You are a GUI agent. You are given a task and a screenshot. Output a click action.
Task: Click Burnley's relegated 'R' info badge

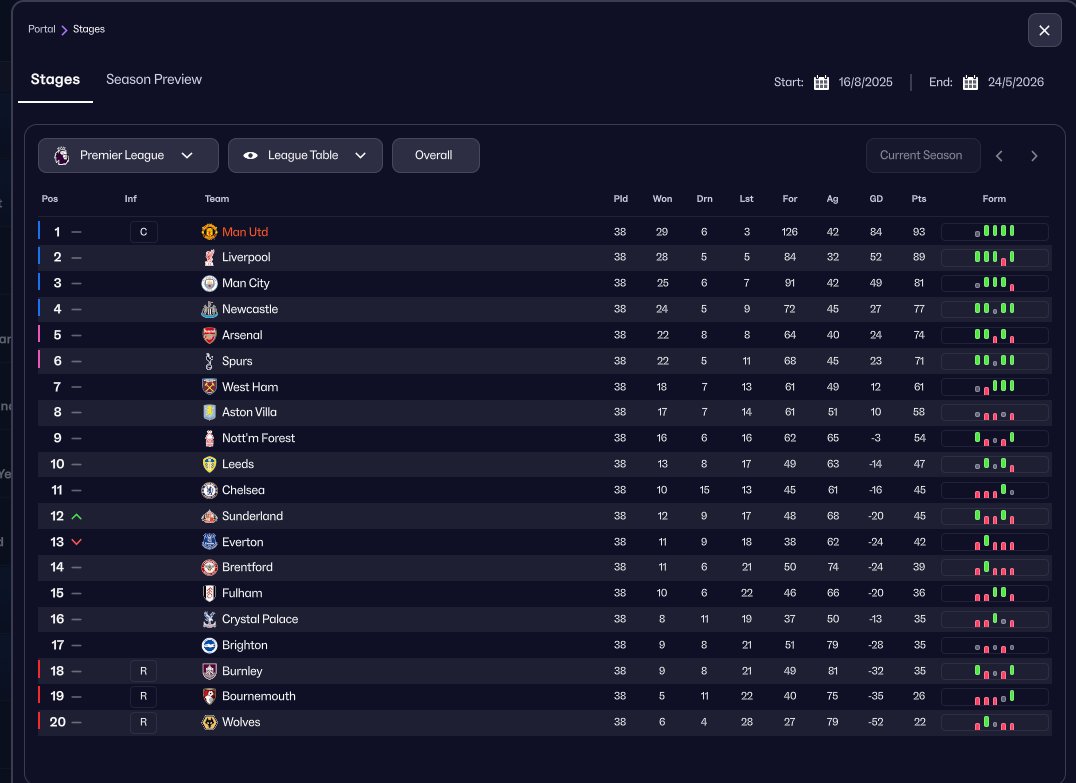click(143, 671)
